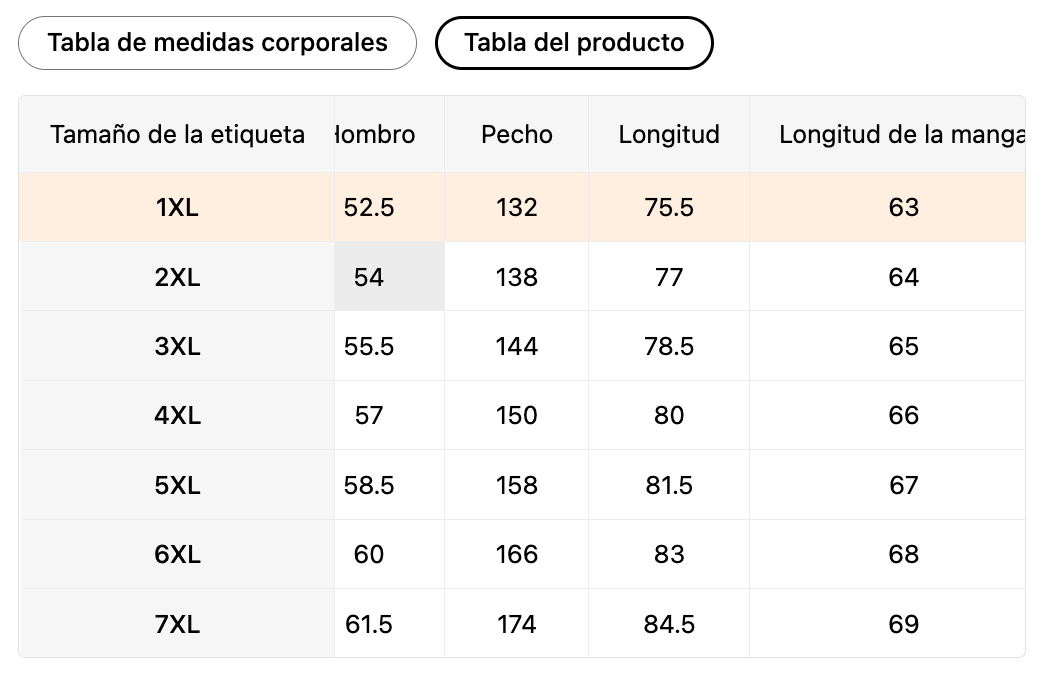The image size is (1048, 684).
Task: Select the 7XL size row label
Action: (x=177, y=624)
